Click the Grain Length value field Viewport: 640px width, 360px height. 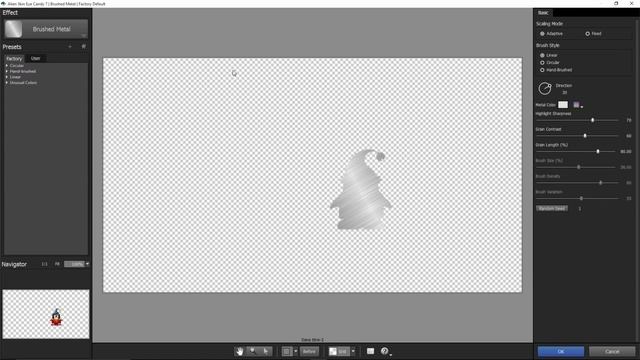pos(626,151)
